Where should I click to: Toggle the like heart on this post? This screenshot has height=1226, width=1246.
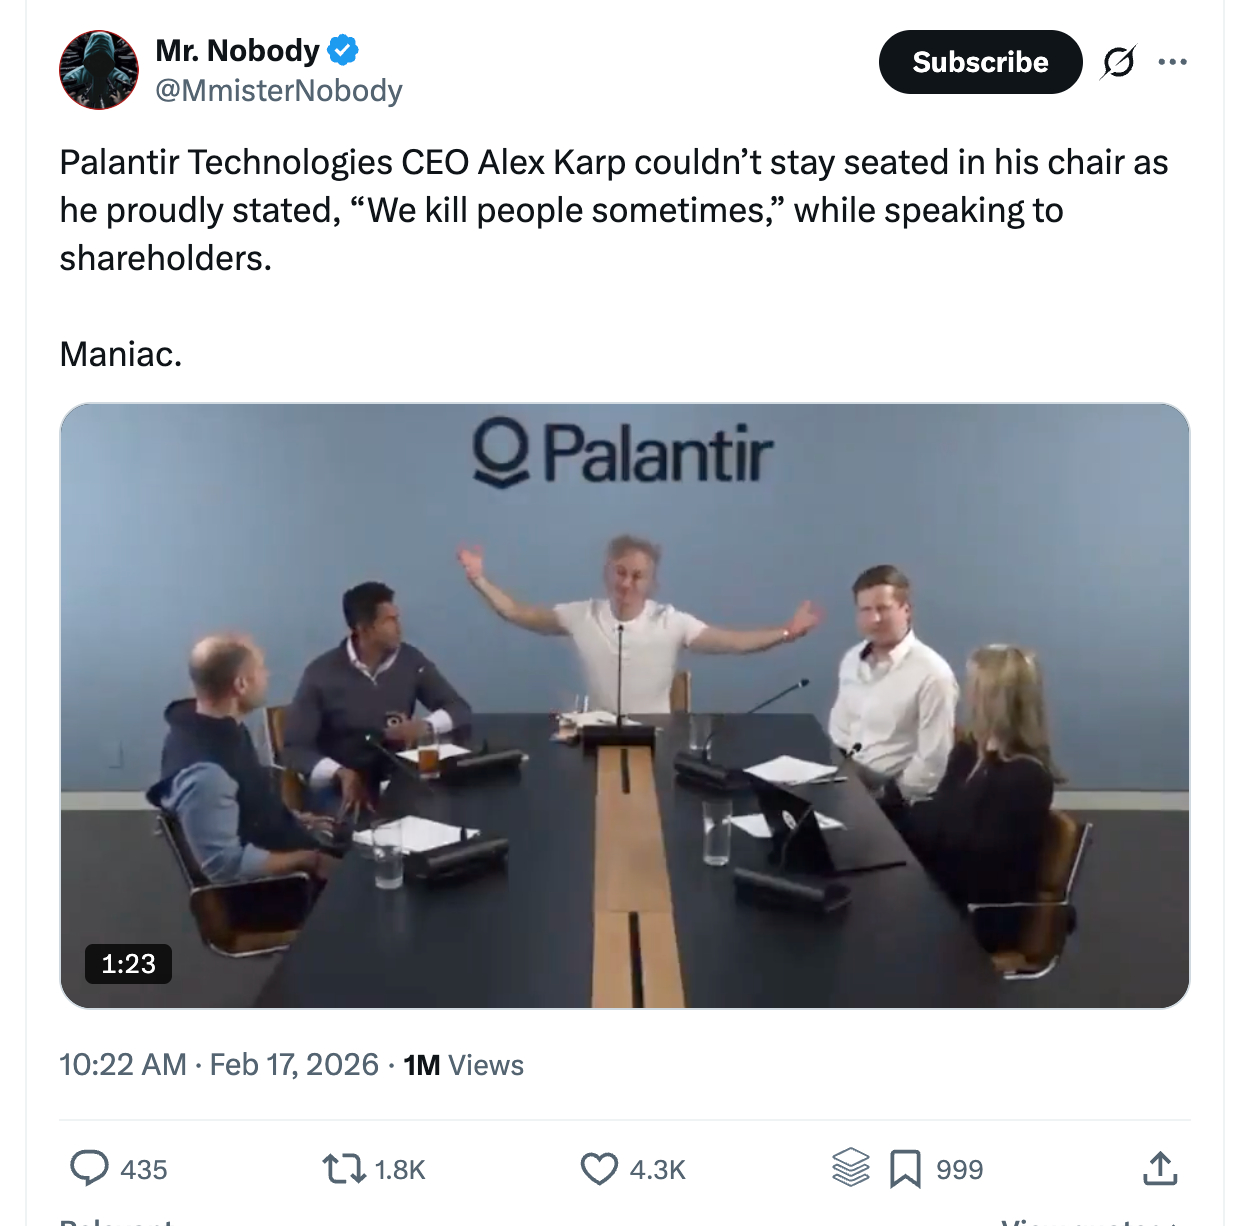coord(599,1168)
